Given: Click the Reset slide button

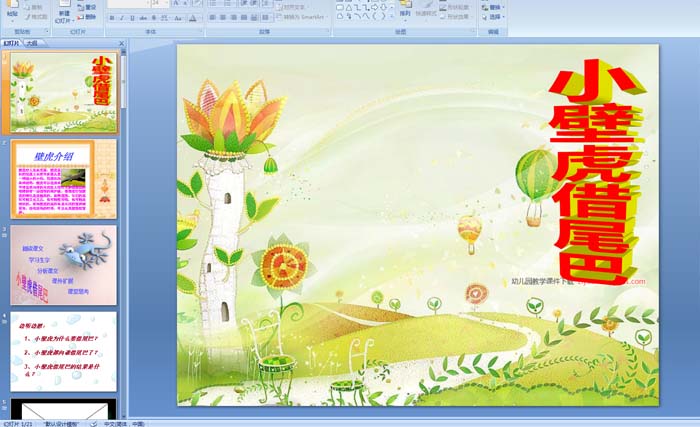Looking at the screenshot, I should click(x=87, y=7).
